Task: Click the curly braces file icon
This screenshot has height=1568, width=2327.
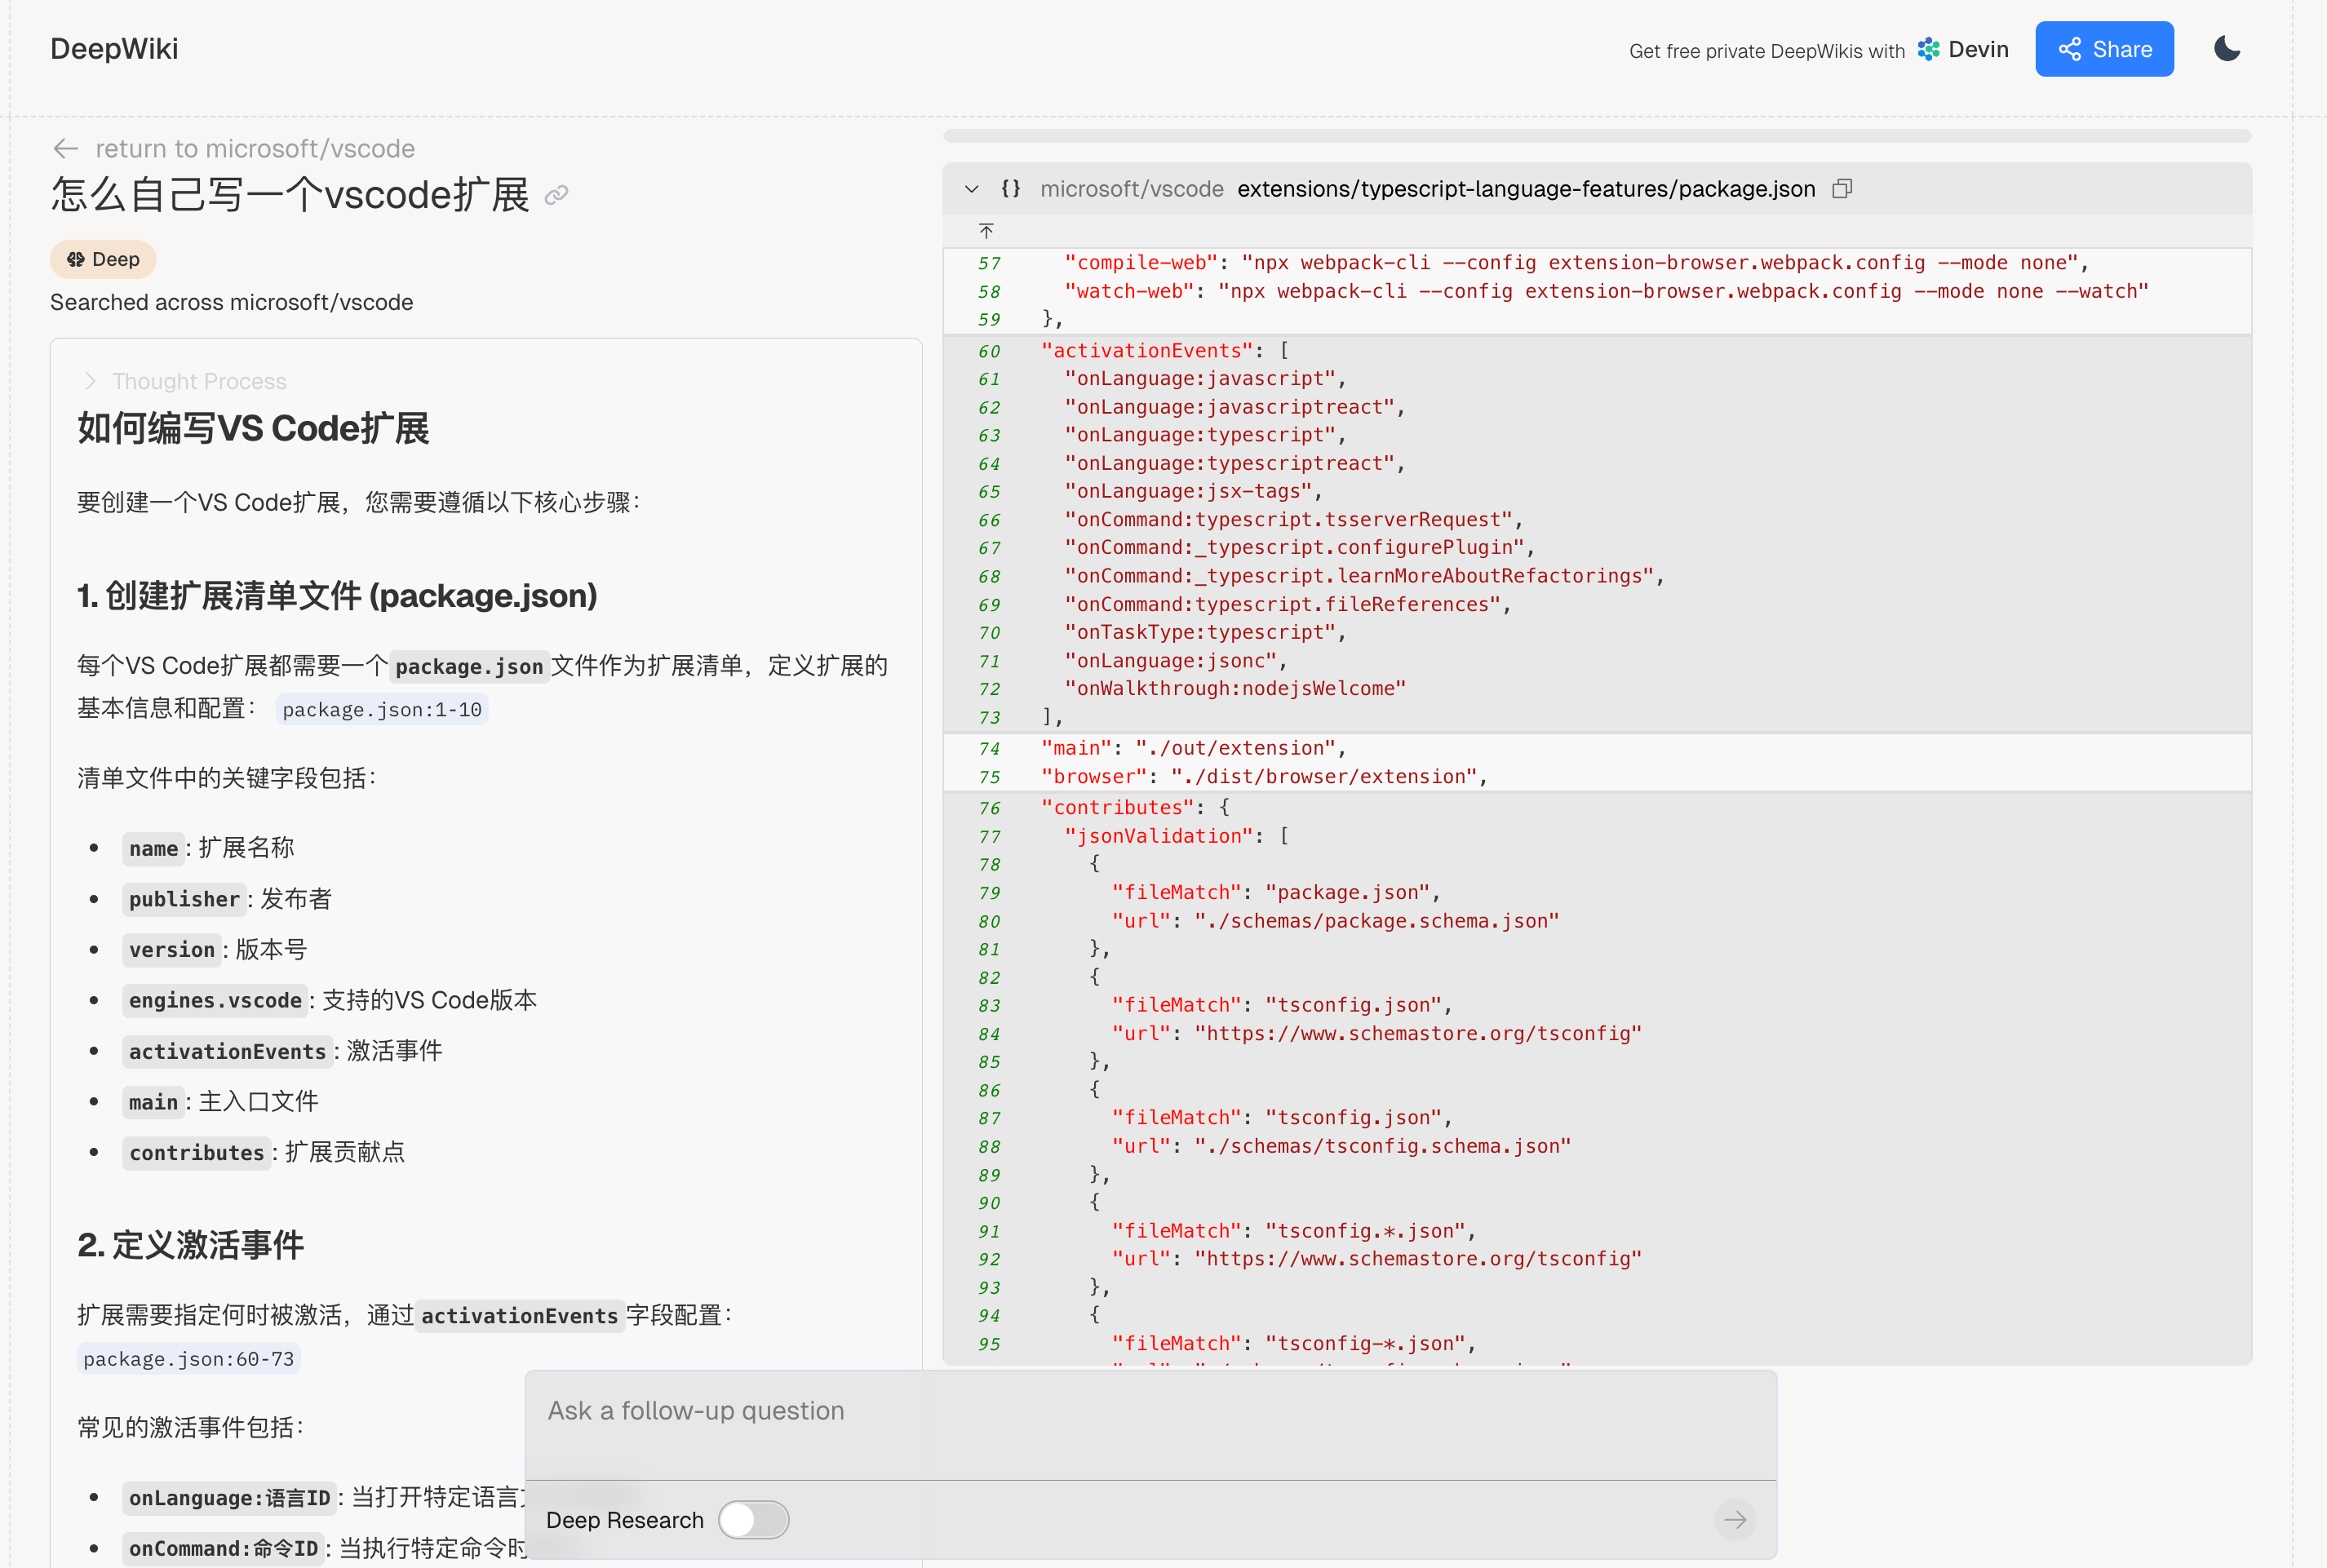Action: [1010, 189]
